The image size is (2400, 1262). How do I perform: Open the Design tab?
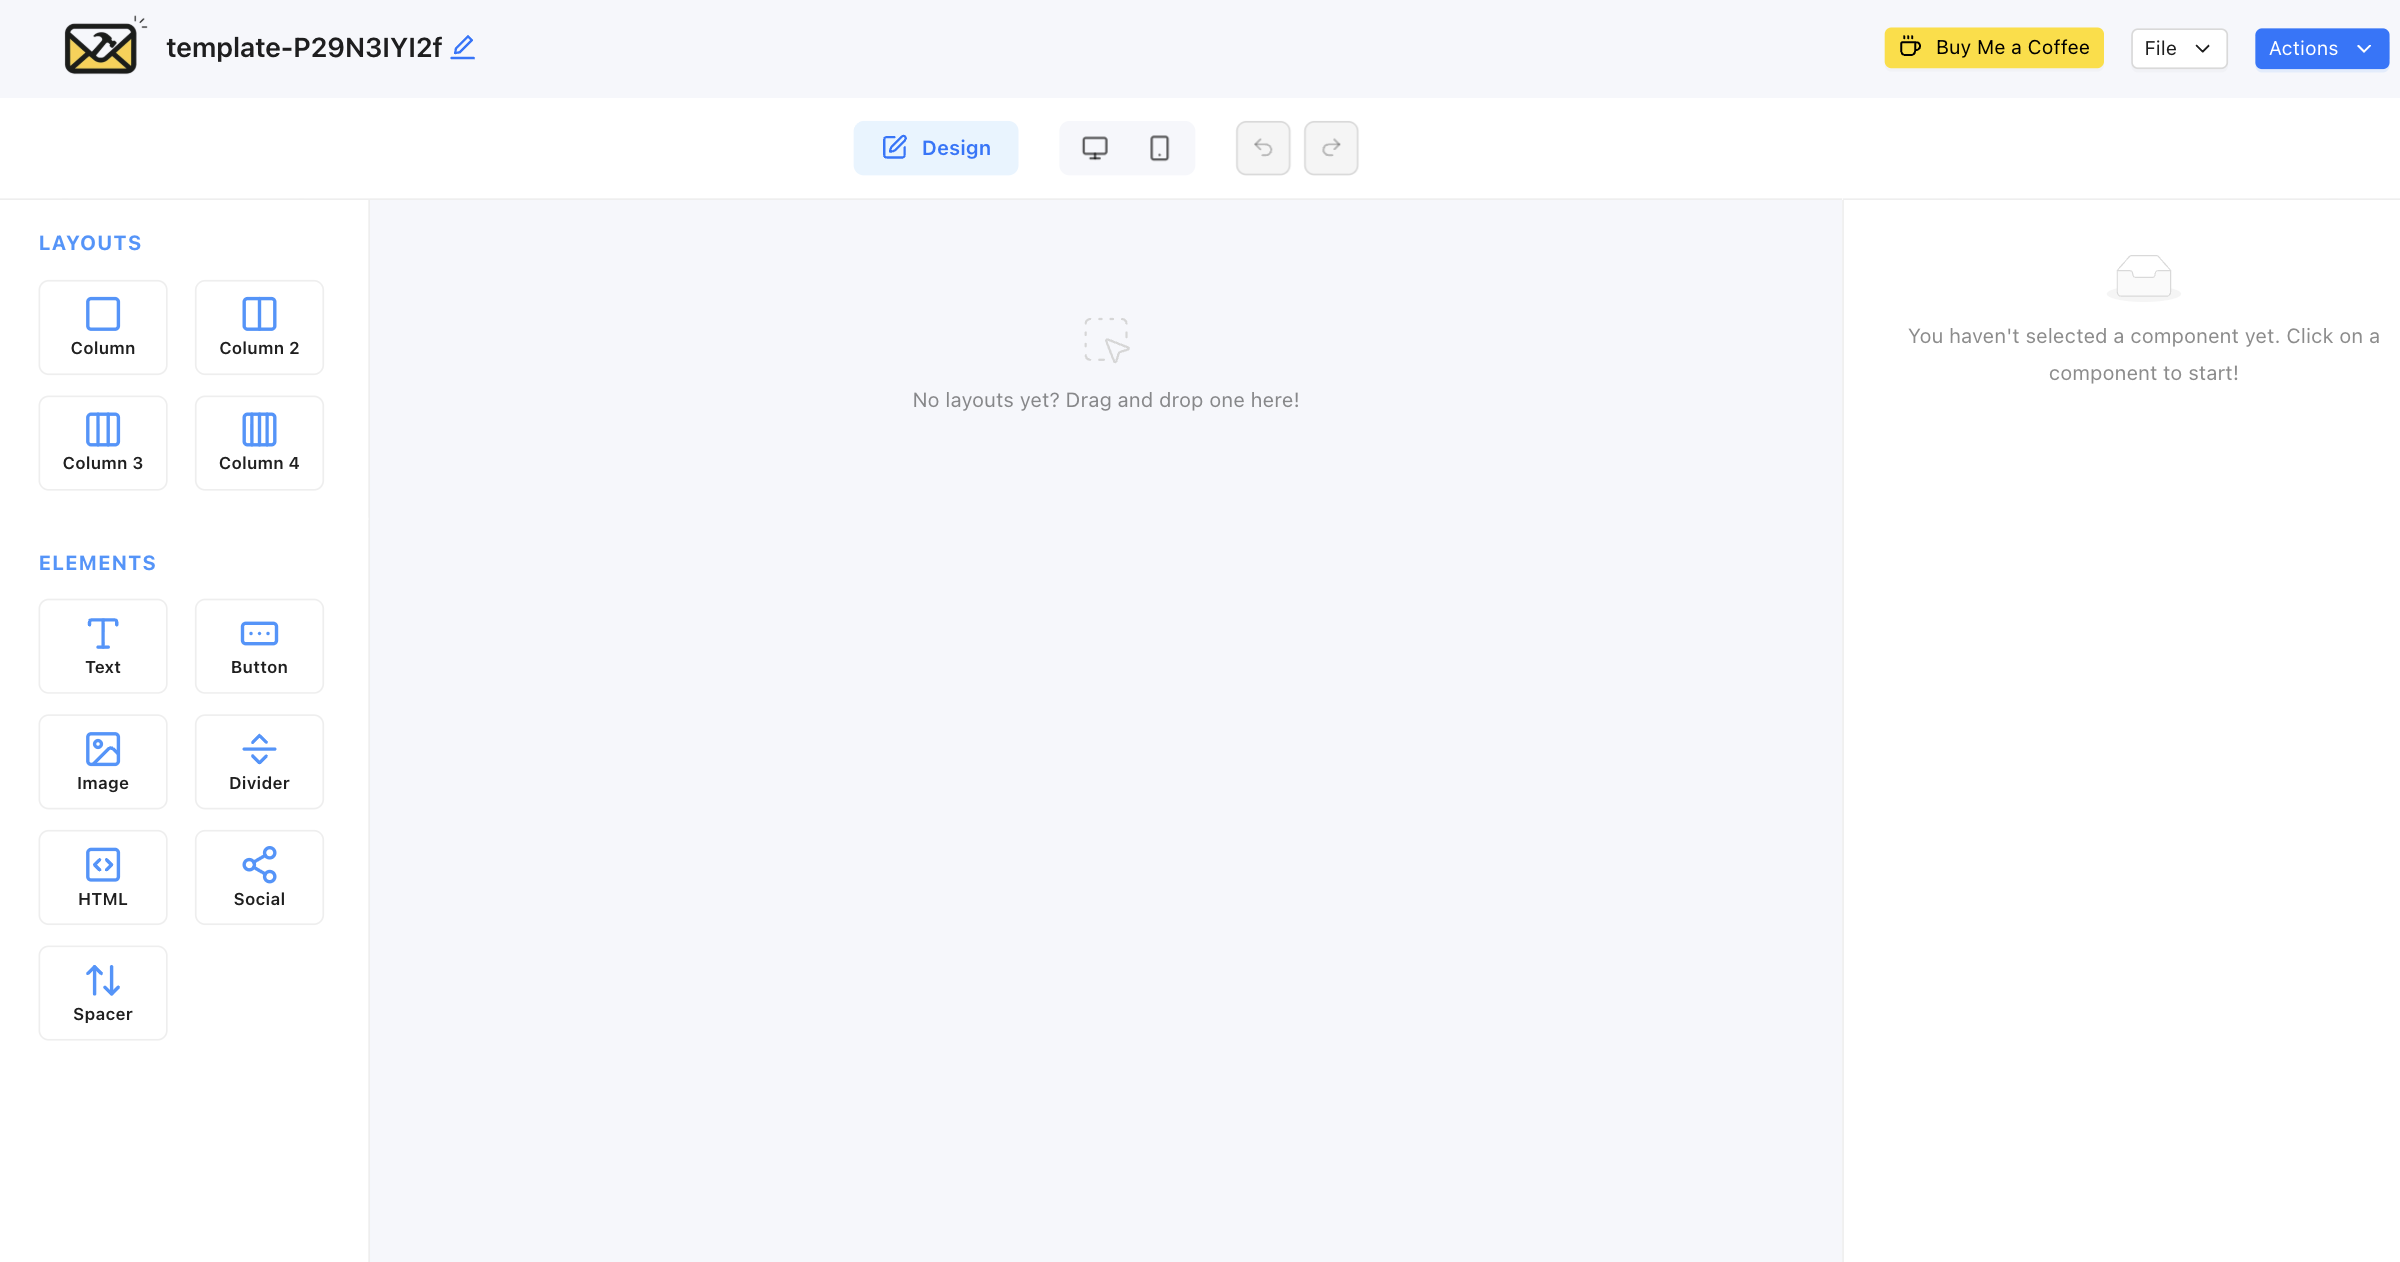[x=936, y=148]
